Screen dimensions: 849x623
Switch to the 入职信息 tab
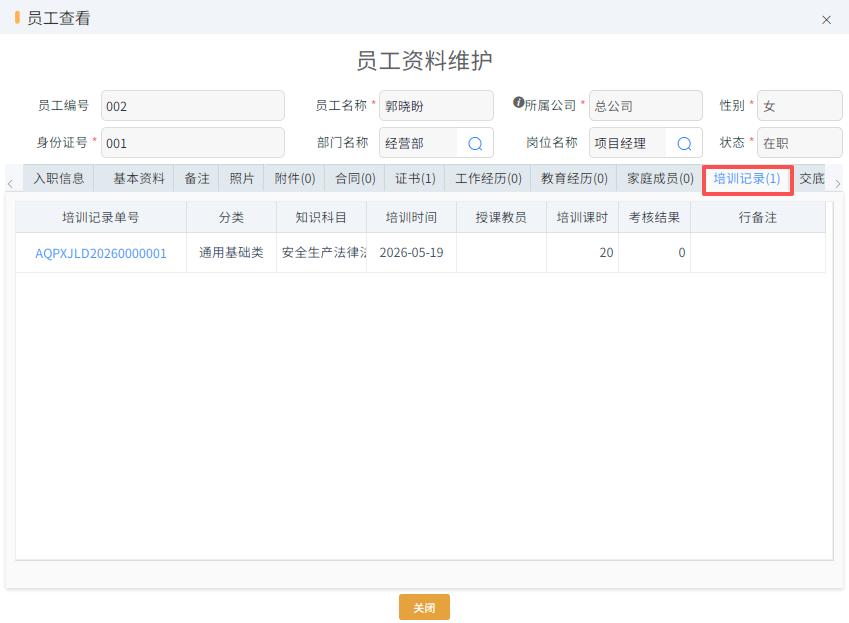coord(58,178)
